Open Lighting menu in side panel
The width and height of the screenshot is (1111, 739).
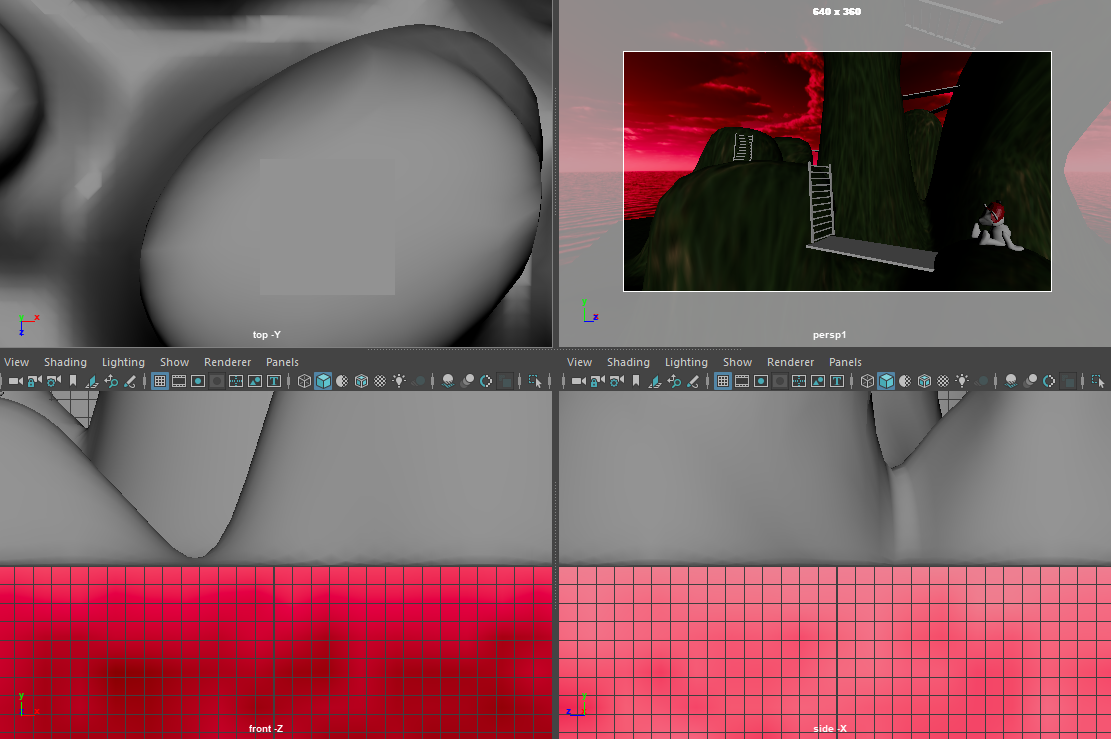coord(686,362)
